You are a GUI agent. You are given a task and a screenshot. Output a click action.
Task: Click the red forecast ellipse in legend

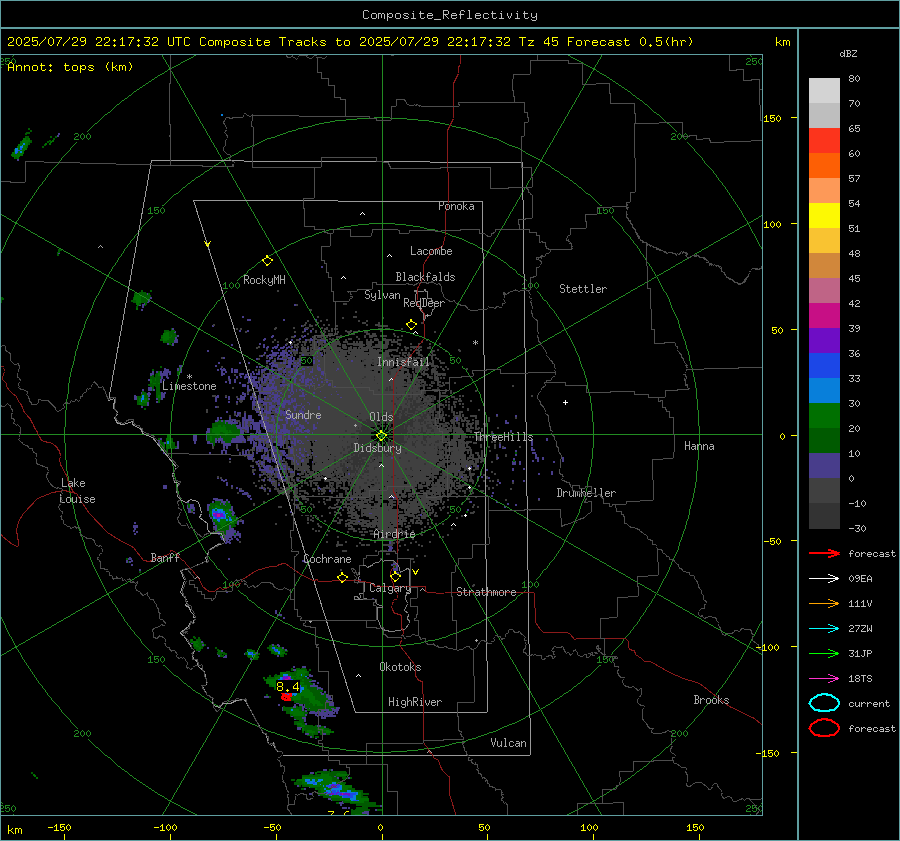pos(824,728)
